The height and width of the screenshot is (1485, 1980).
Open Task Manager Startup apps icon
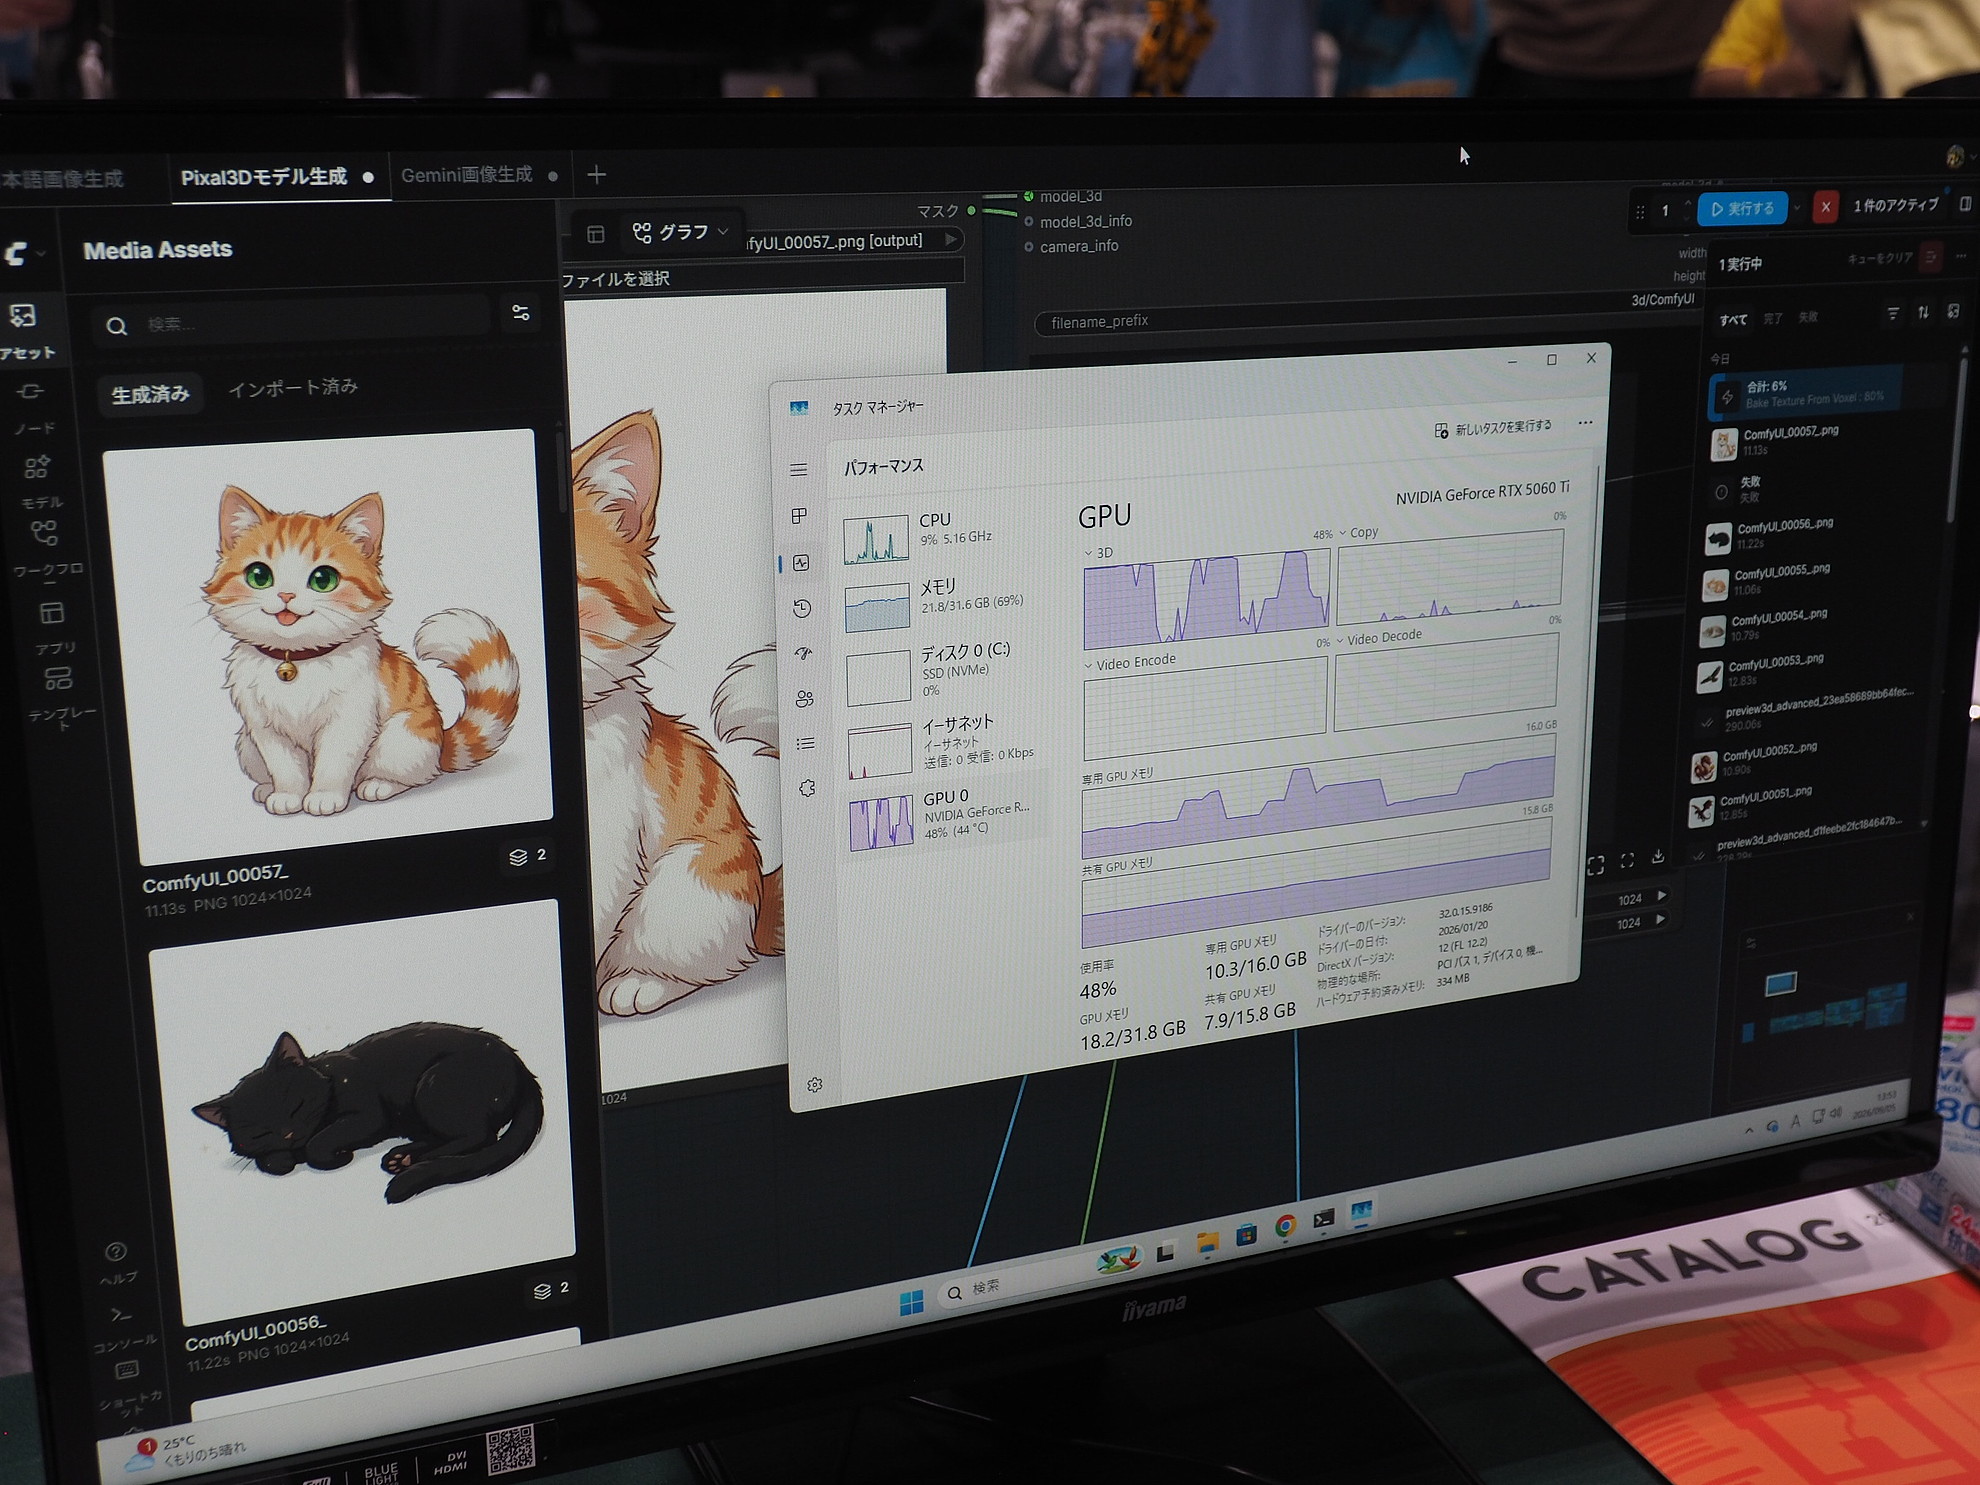803,653
